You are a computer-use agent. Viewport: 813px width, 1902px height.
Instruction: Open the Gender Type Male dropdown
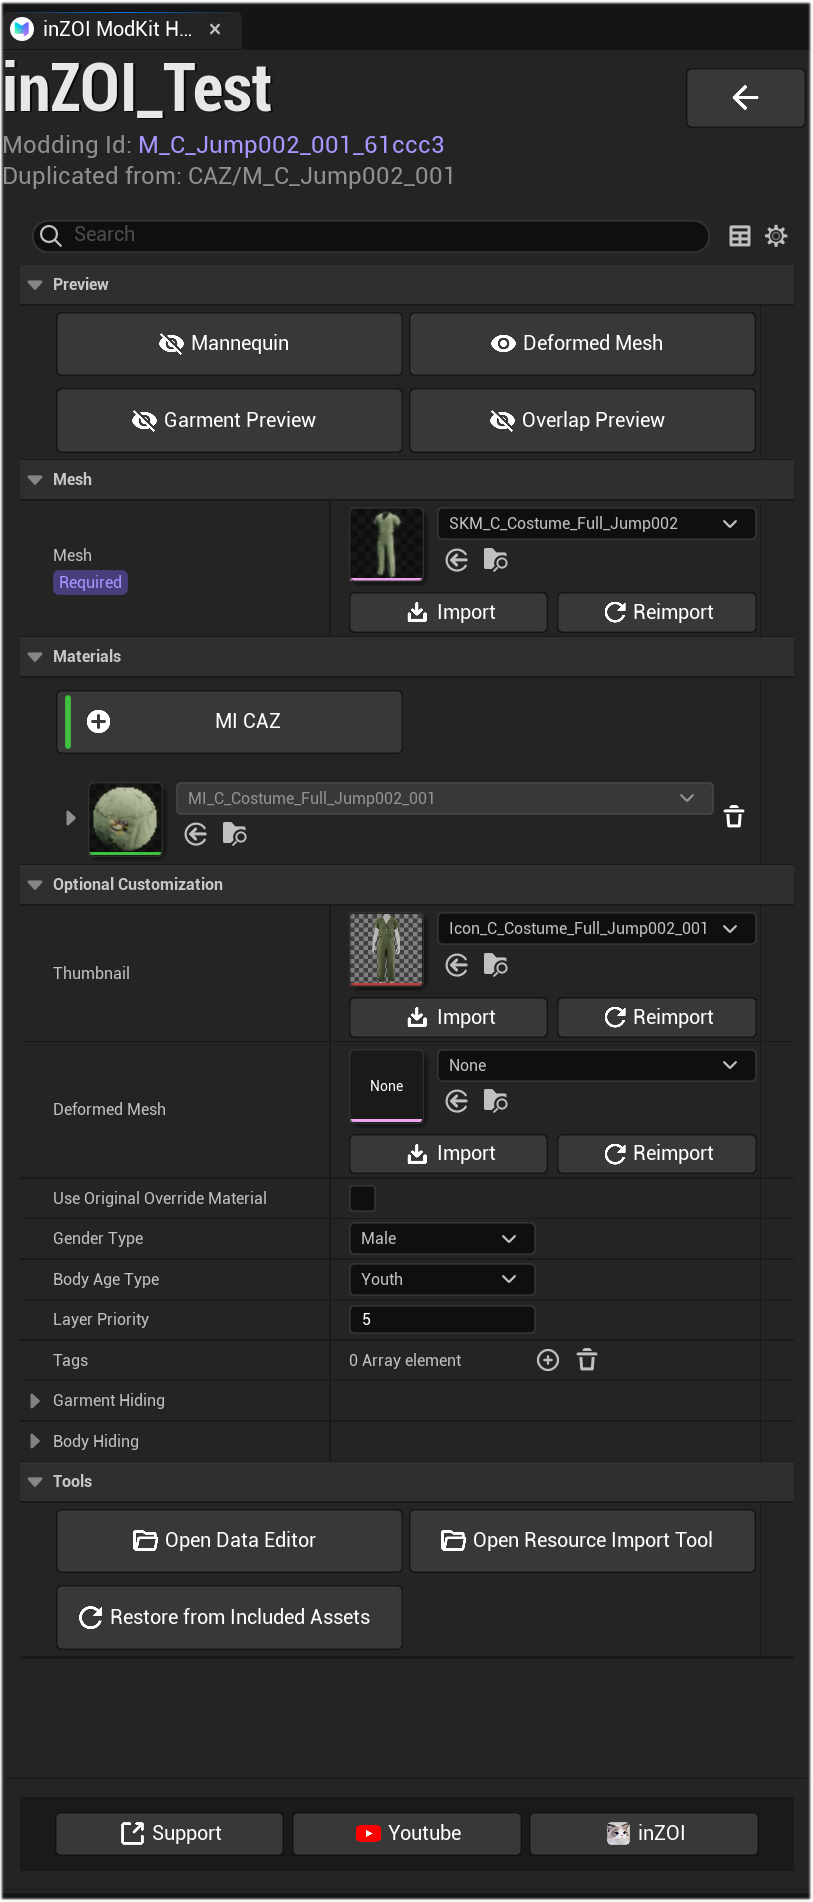(442, 1238)
